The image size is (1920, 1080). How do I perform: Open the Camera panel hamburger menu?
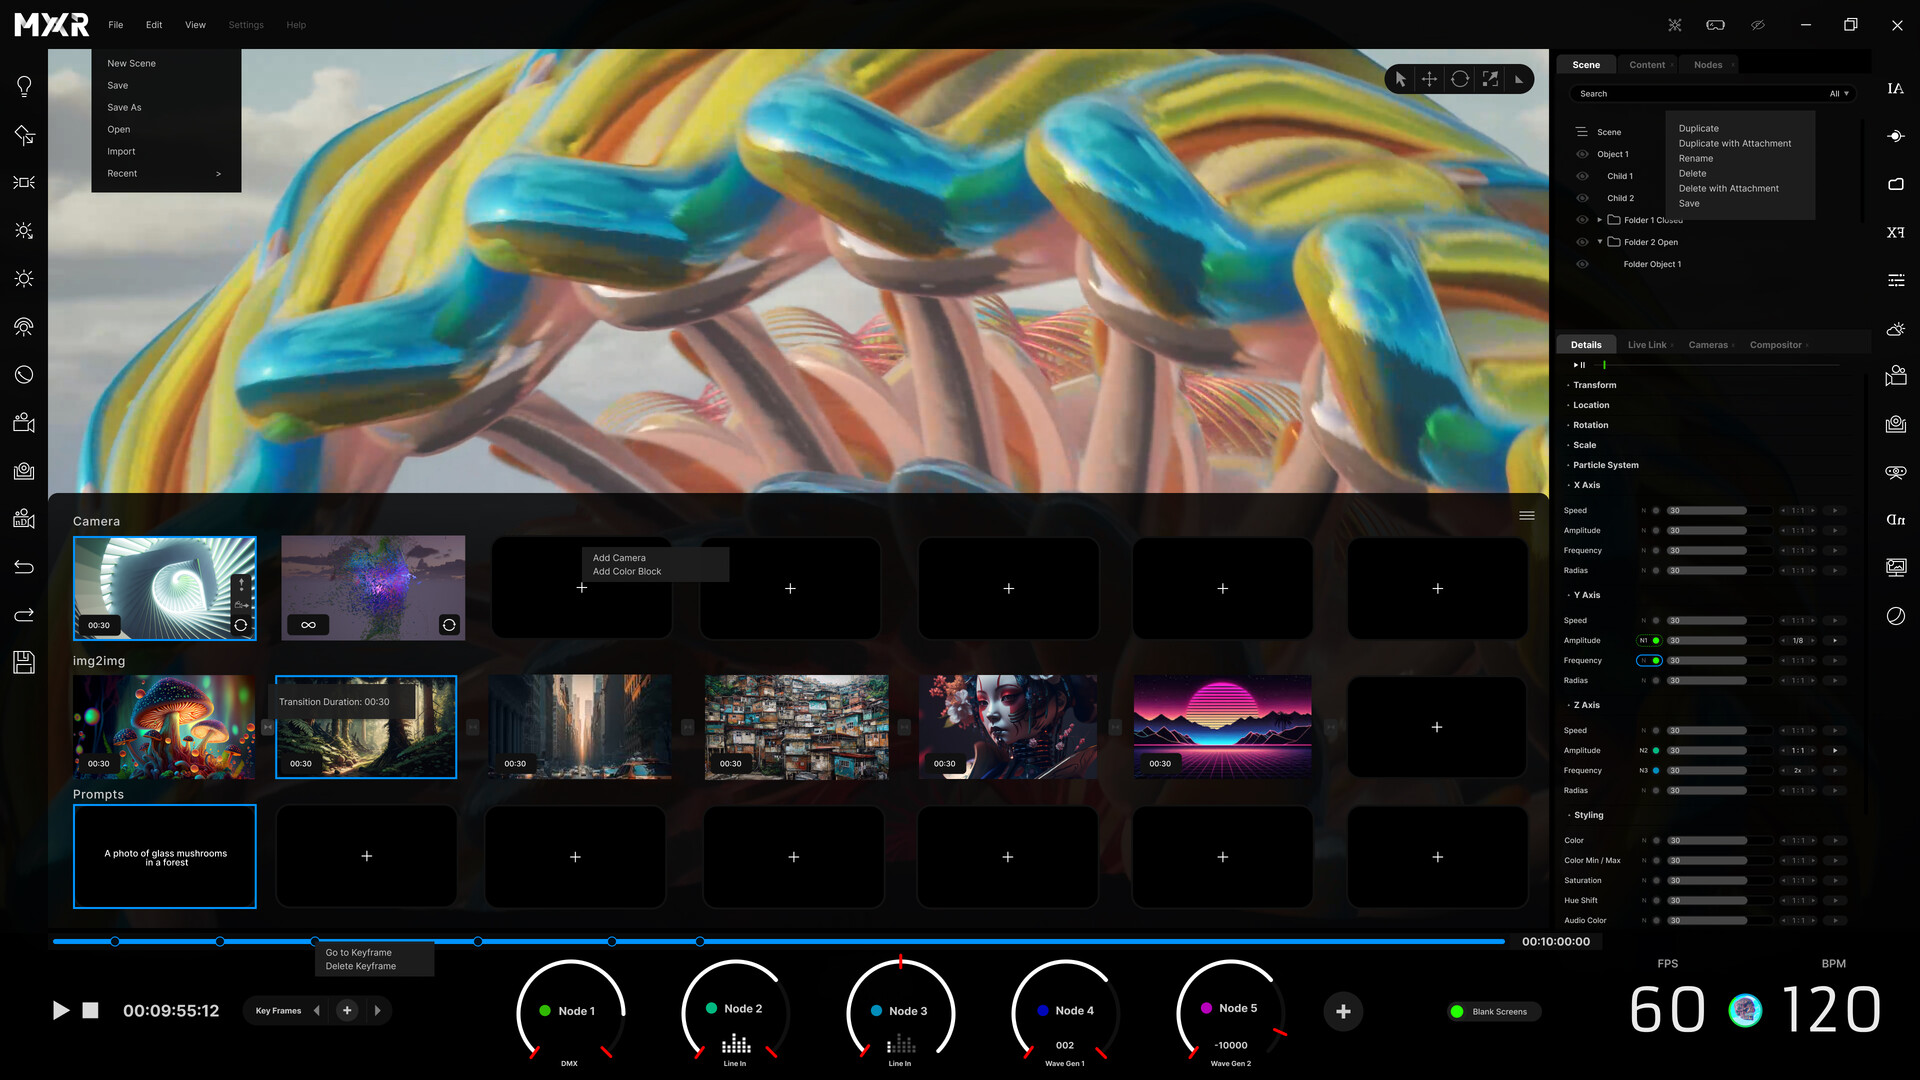(1527, 515)
